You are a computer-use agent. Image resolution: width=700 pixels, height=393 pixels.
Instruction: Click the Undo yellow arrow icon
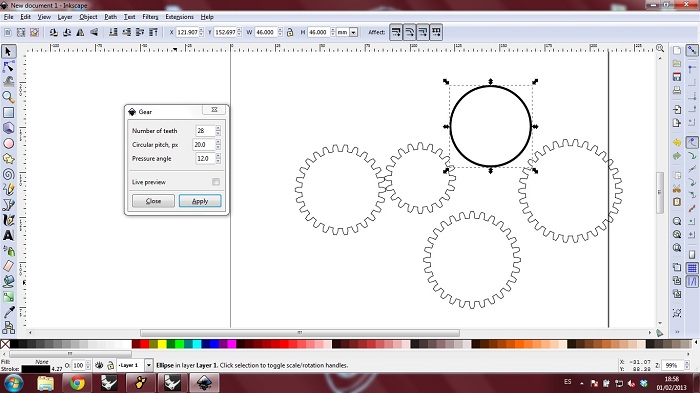click(677, 142)
